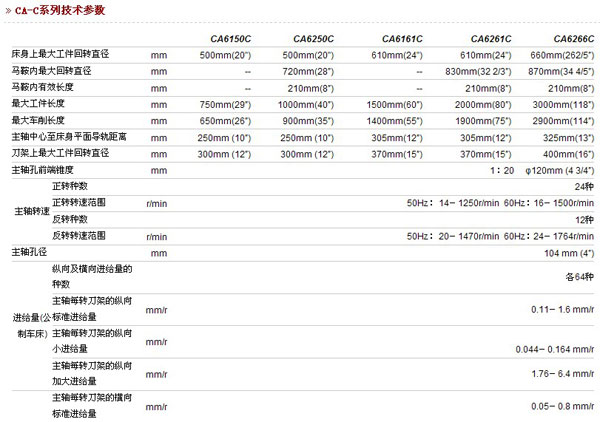Click 370mm(15") under CA6261C
The height and width of the screenshot is (422, 600).
pos(486,155)
